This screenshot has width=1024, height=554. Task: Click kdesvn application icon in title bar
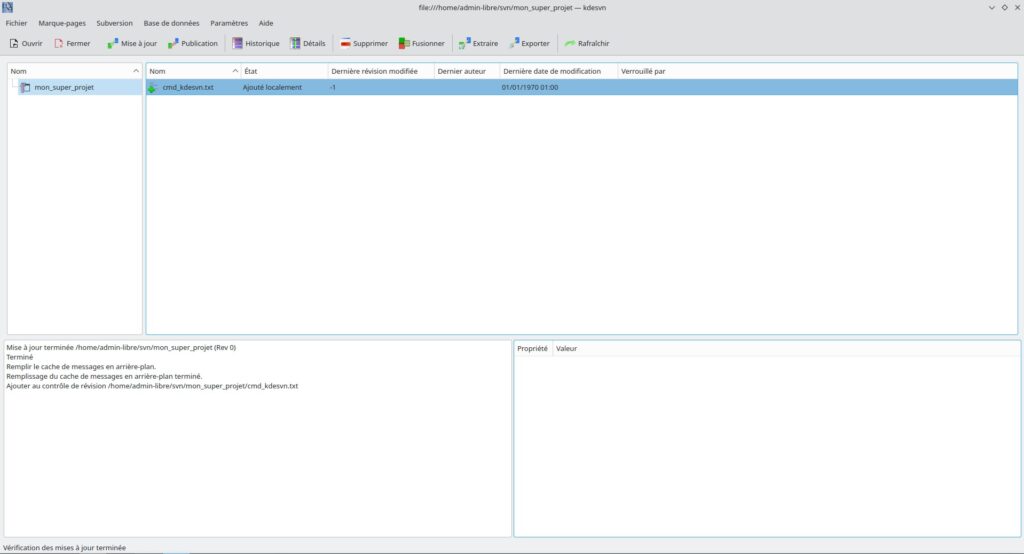click(7, 7)
